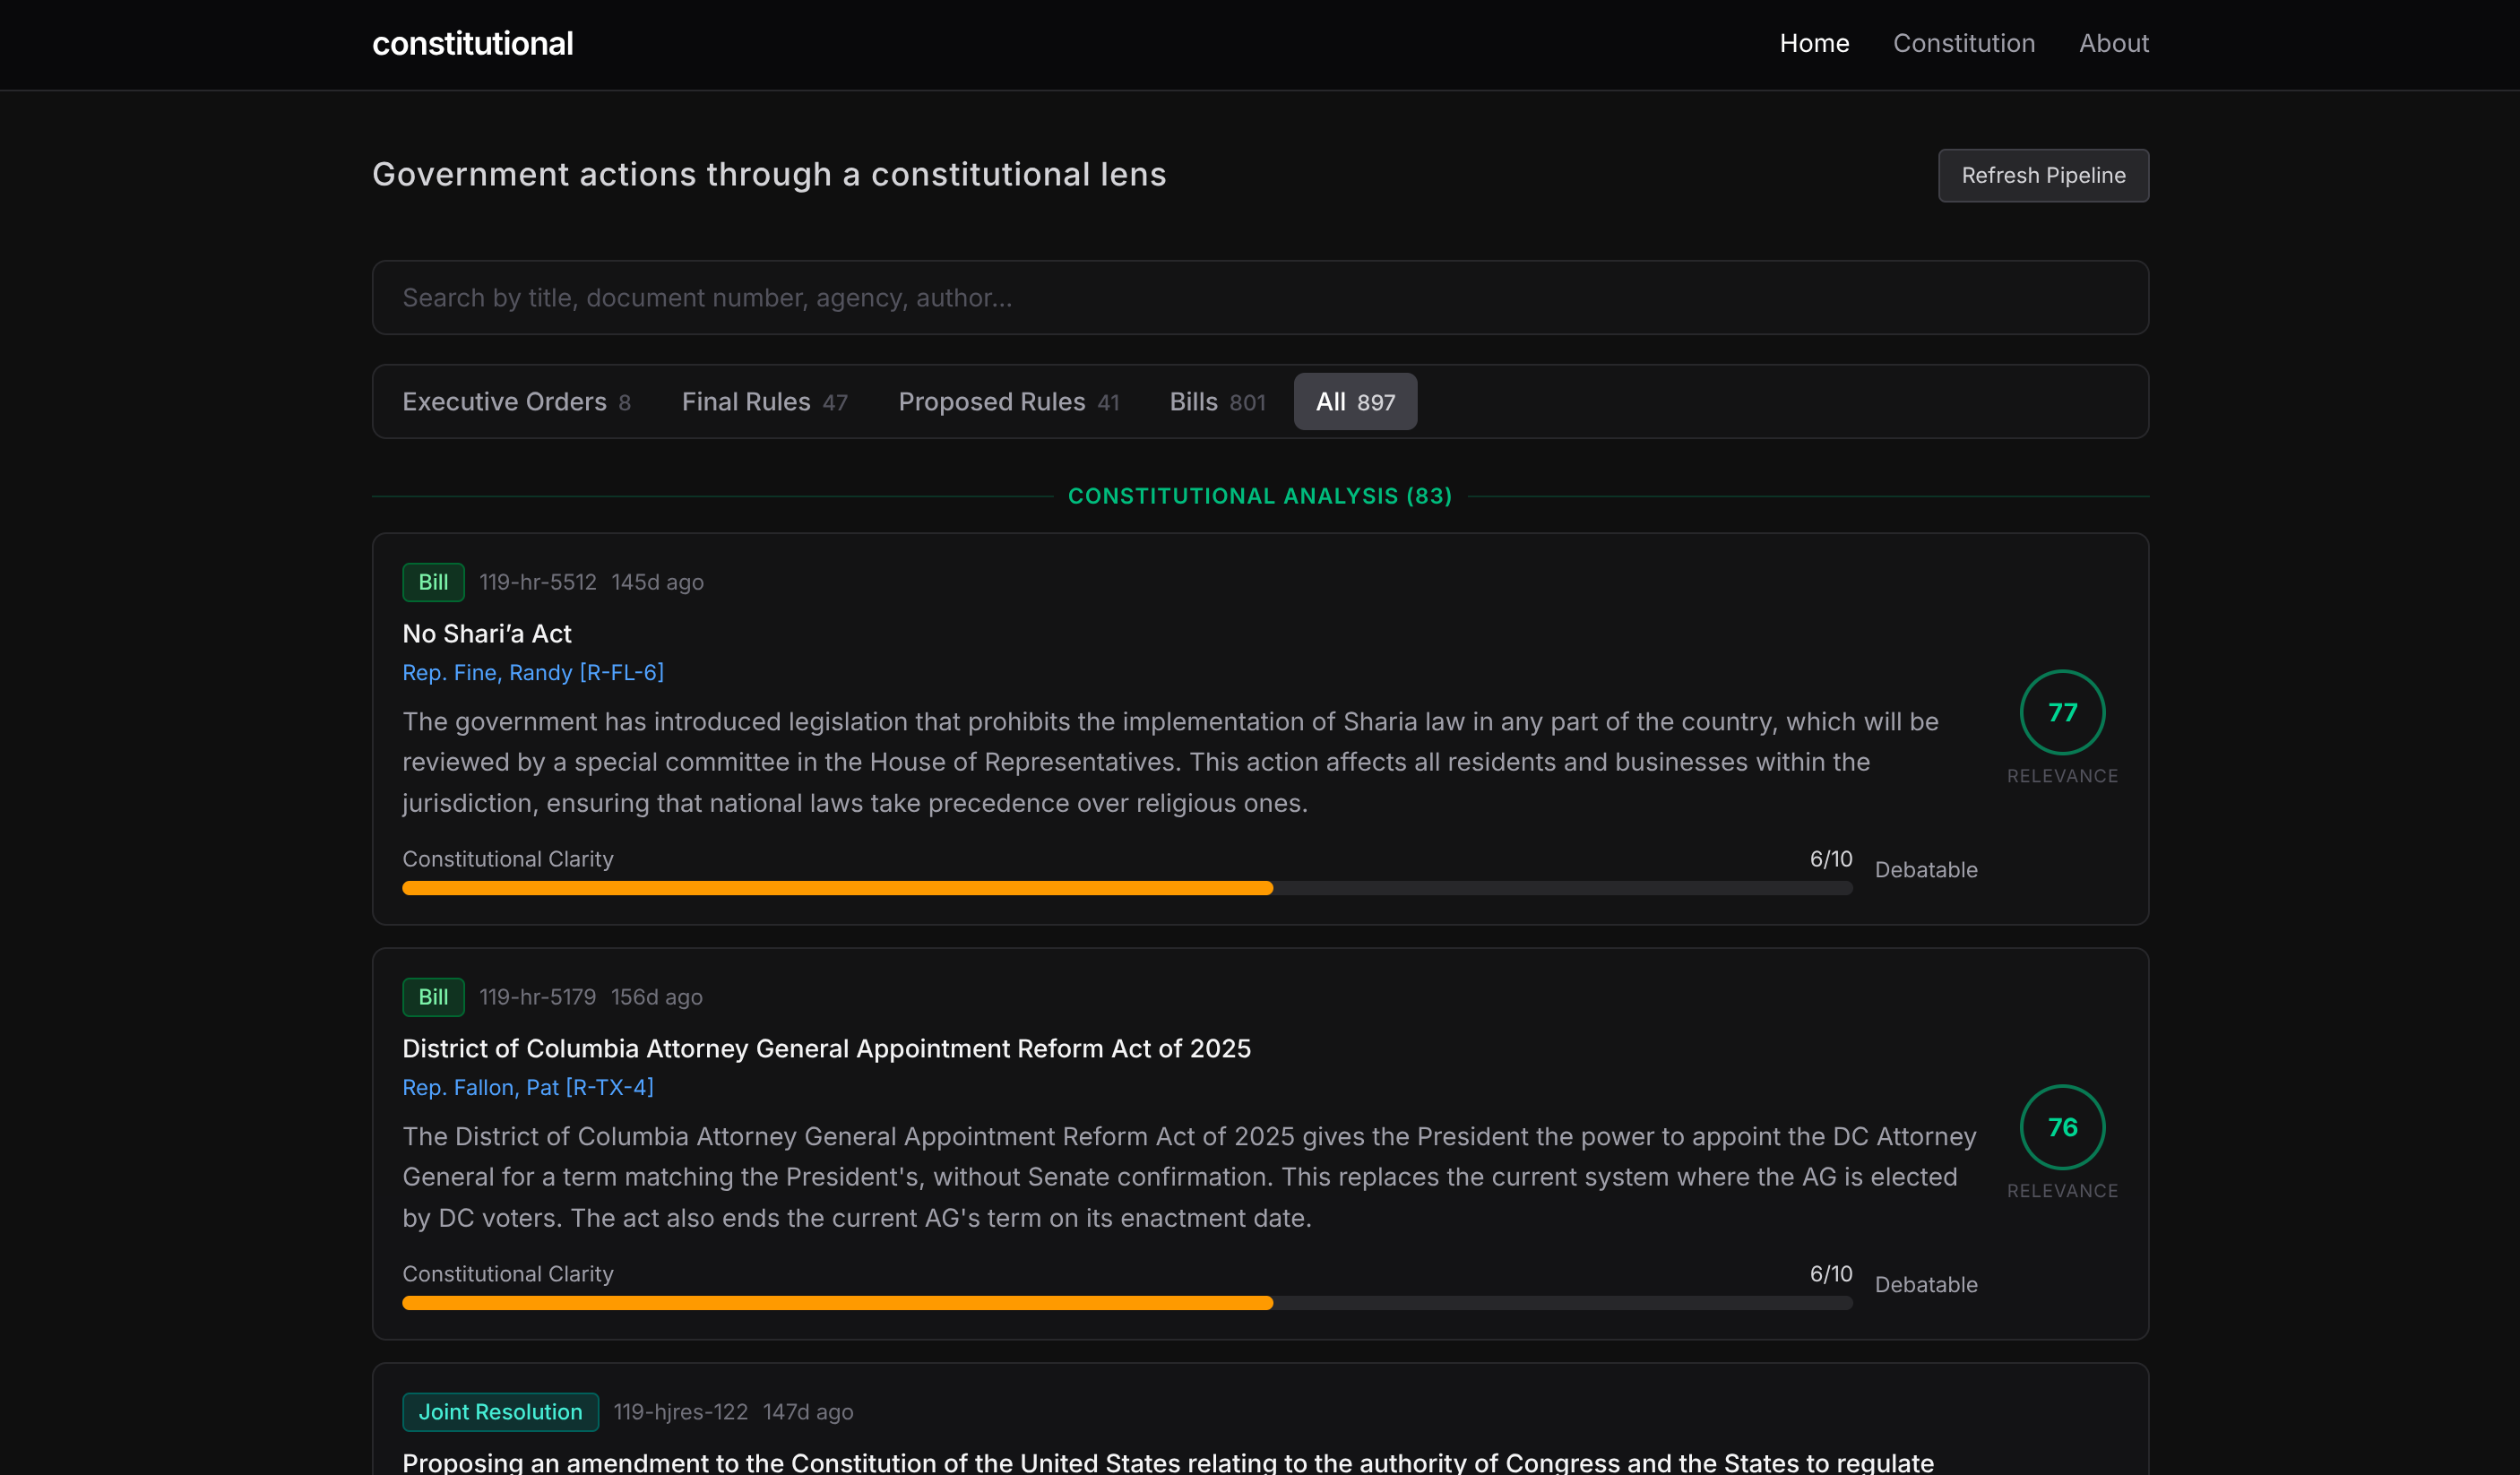Open the About page

coord(2113,43)
